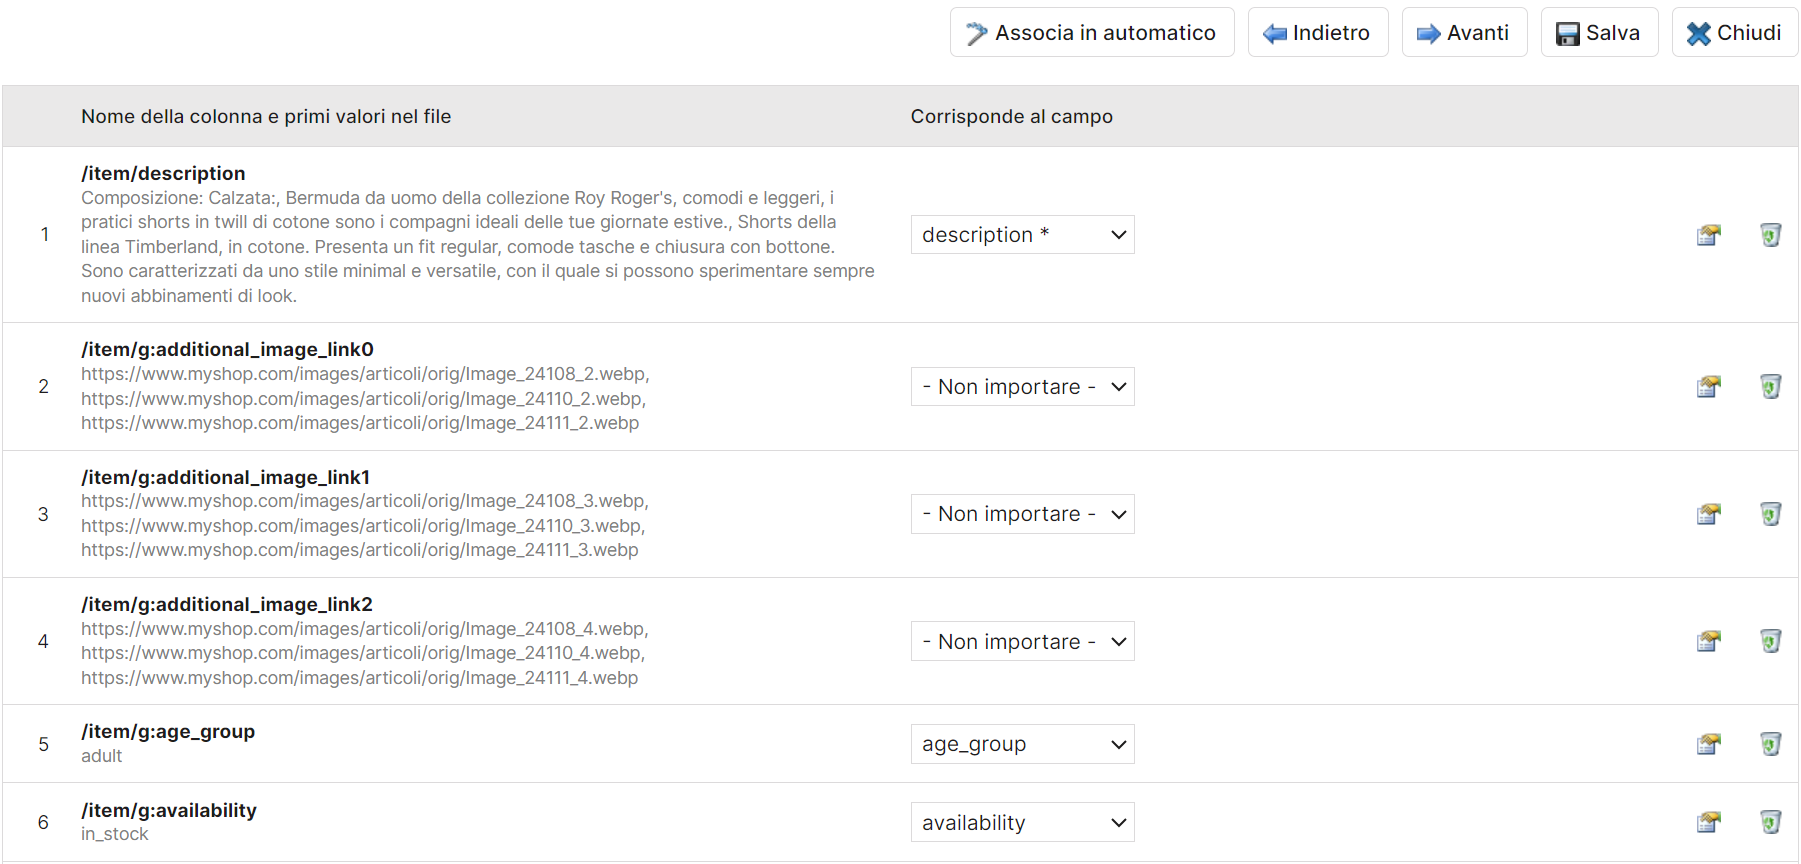Change the availability field dropdown selection
Screen dimensions: 1801x864
[x=1022, y=823]
